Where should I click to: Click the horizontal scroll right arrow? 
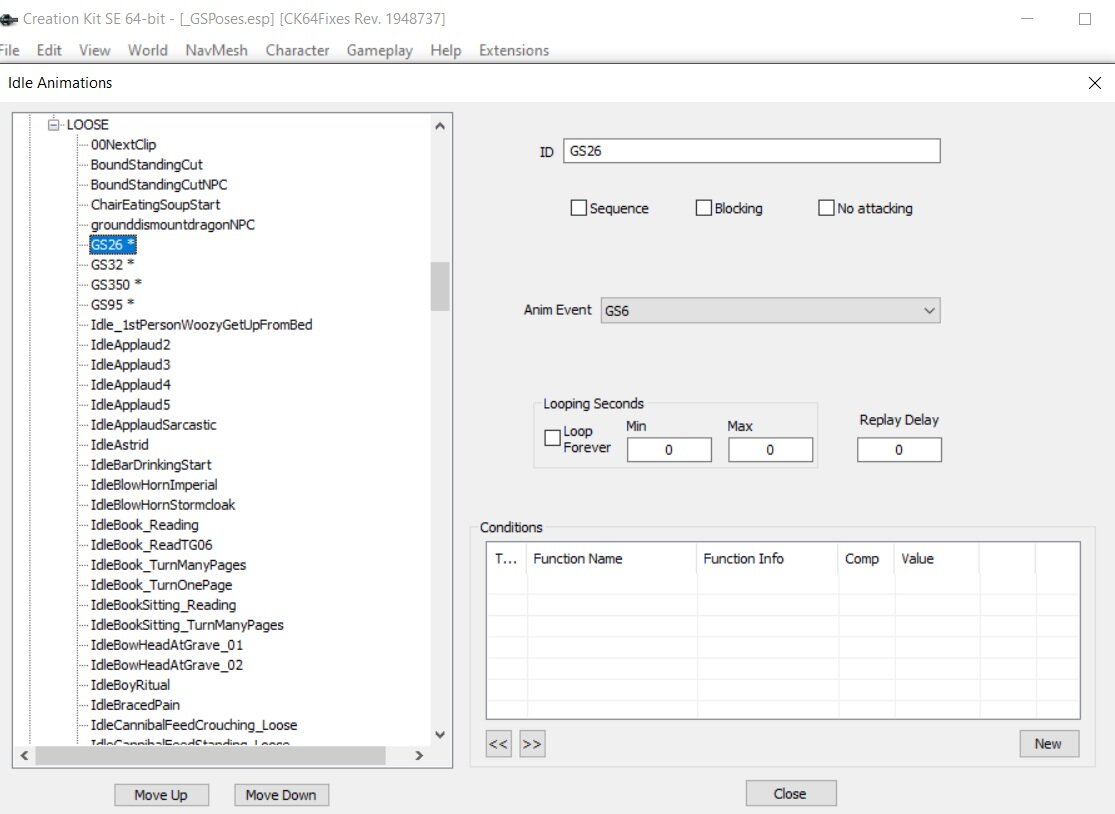pyautogui.click(x=419, y=756)
